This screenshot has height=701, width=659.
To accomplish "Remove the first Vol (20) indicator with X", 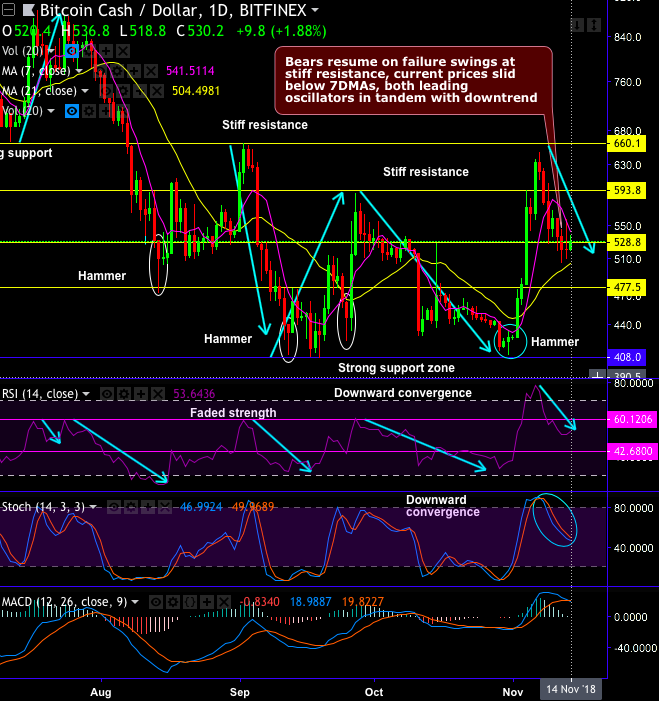I will (123, 51).
